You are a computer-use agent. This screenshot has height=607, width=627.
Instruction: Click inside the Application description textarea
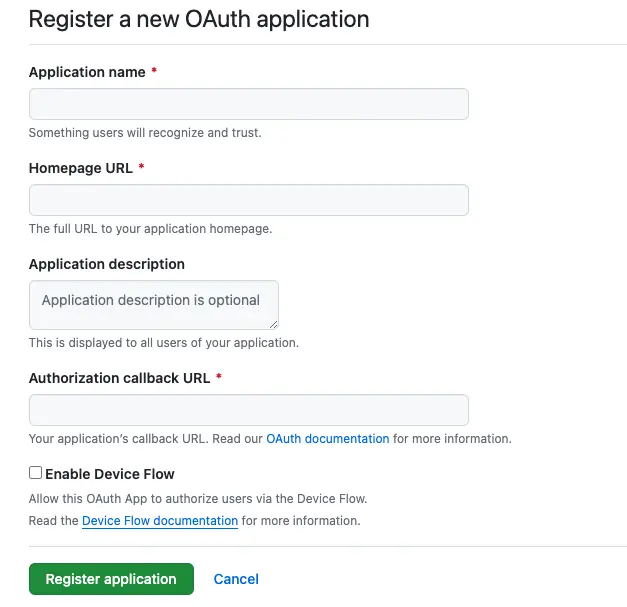coord(153,305)
